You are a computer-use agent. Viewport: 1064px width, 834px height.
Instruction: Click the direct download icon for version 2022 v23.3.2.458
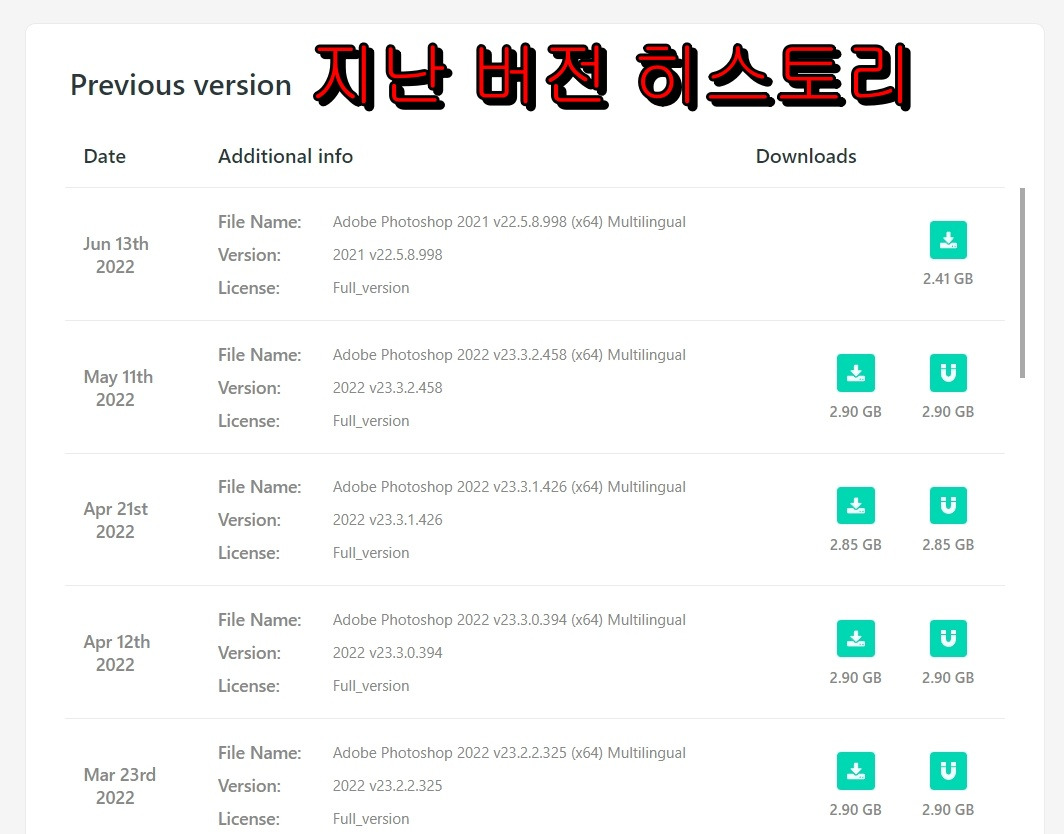click(855, 373)
